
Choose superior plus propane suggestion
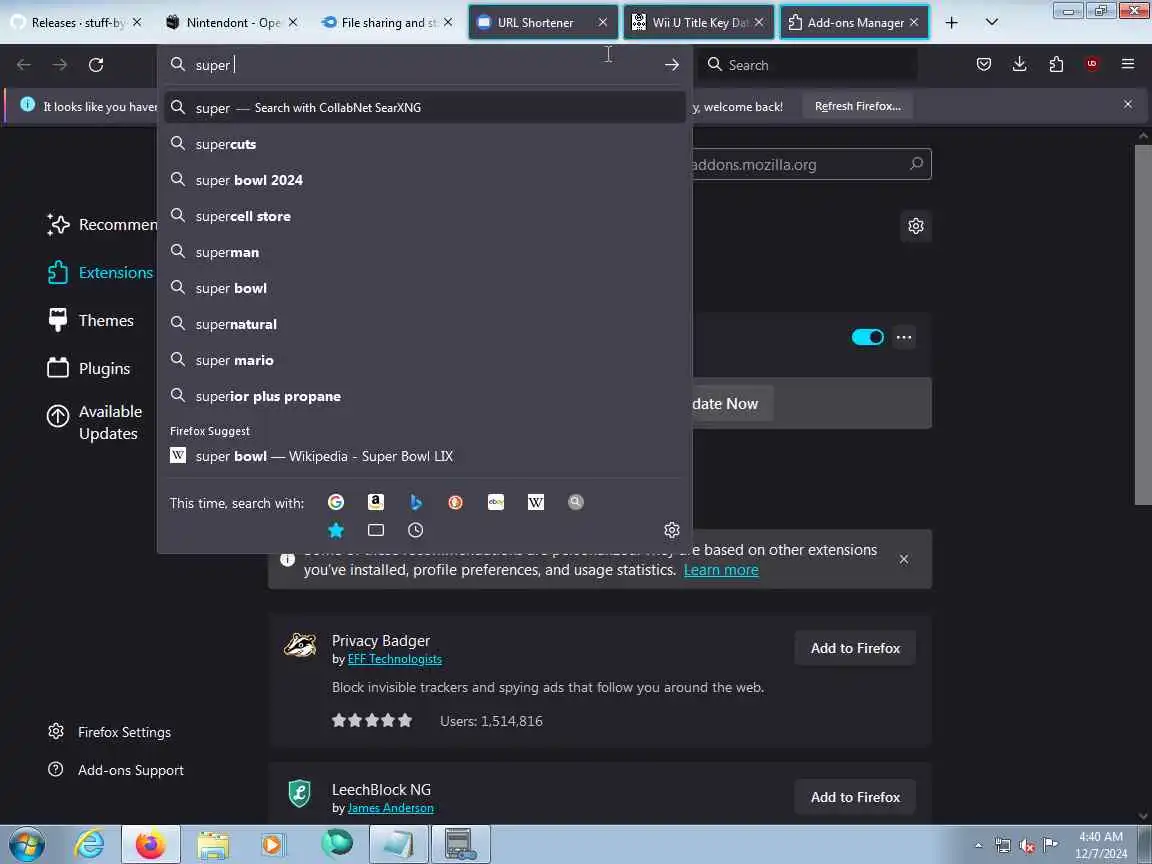[x=425, y=396]
